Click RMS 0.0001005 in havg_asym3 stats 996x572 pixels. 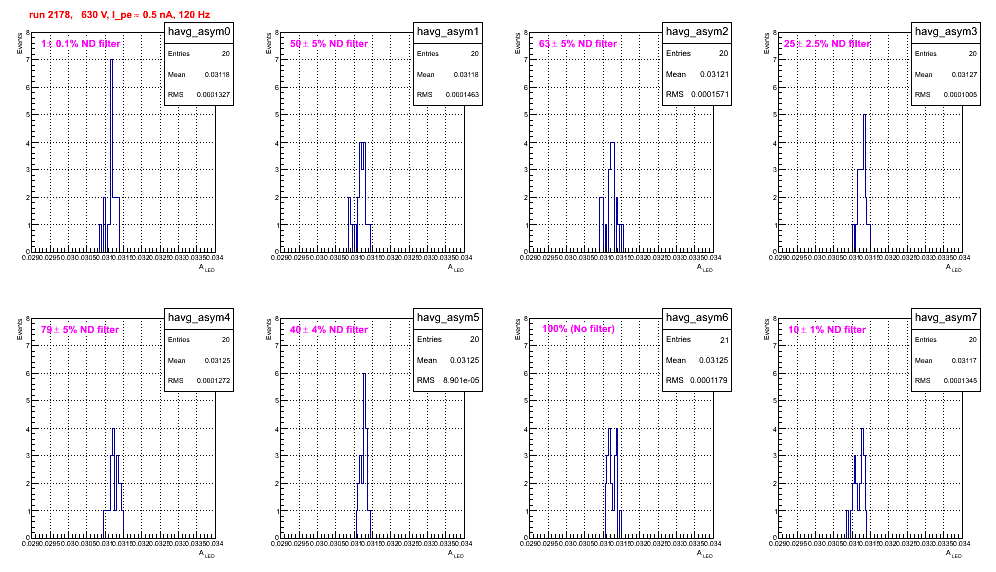(946, 95)
